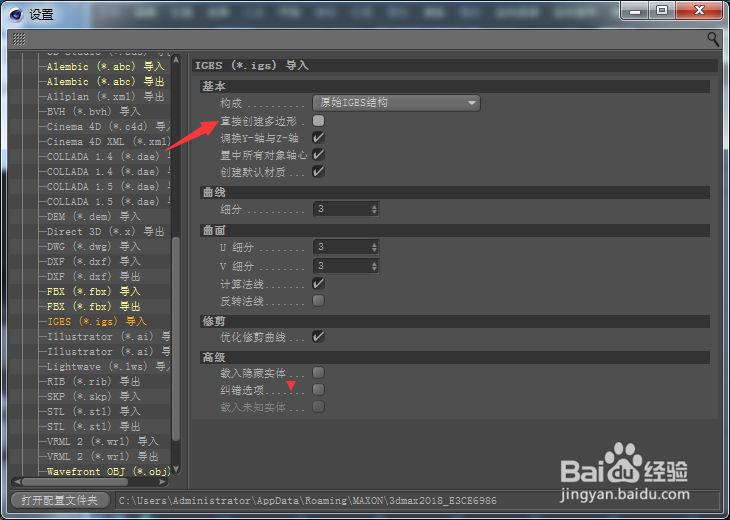Click the 高级 section header
Image resolution: width=730 pixels, height=520 pixels.
(455, 357)
